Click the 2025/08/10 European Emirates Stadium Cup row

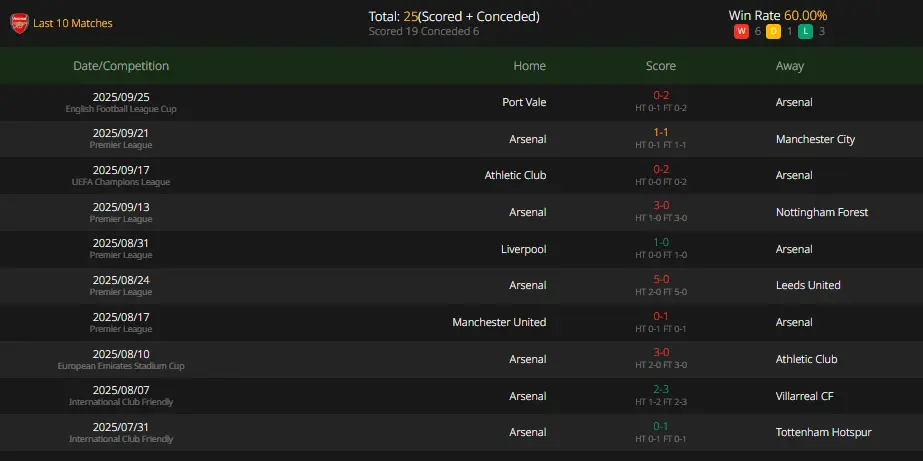coord(462,359)
